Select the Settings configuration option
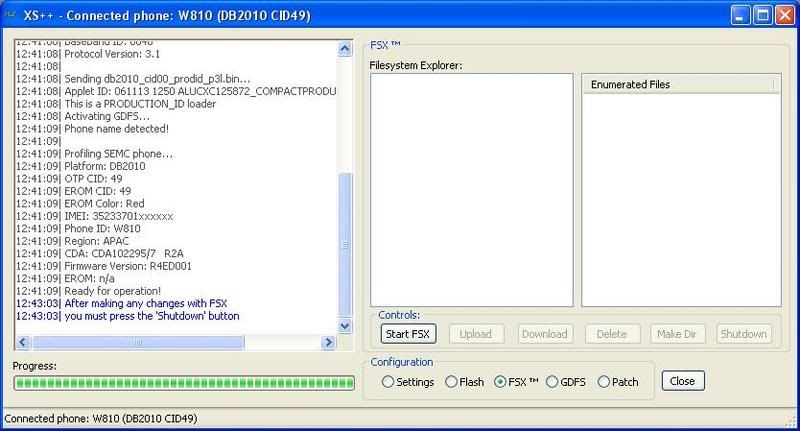The image size is (800, 431). (x=388, y=382)
